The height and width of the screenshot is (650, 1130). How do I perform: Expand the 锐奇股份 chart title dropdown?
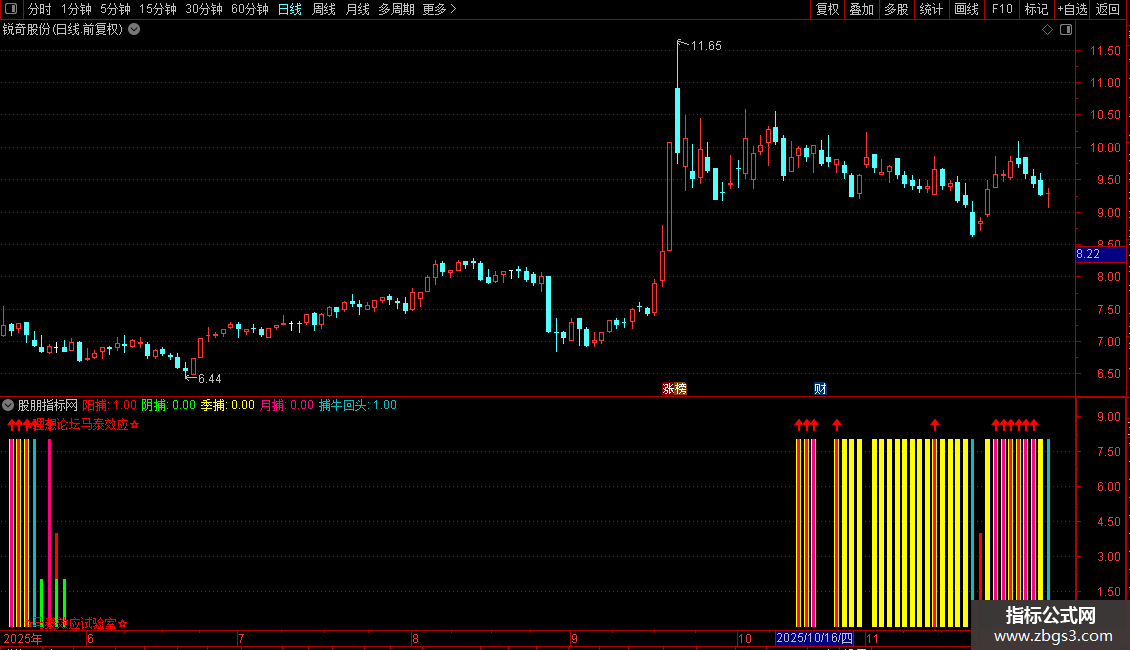pos(134,30)
